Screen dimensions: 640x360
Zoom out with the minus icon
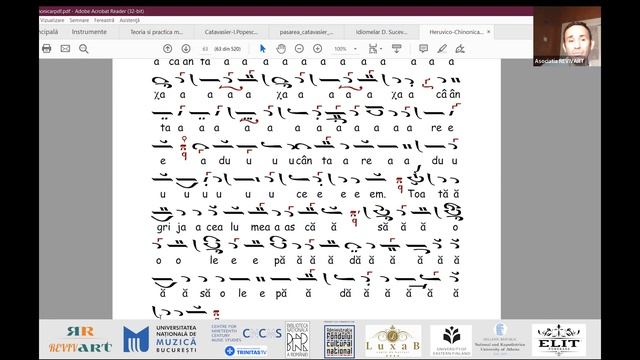click(299, 49)
